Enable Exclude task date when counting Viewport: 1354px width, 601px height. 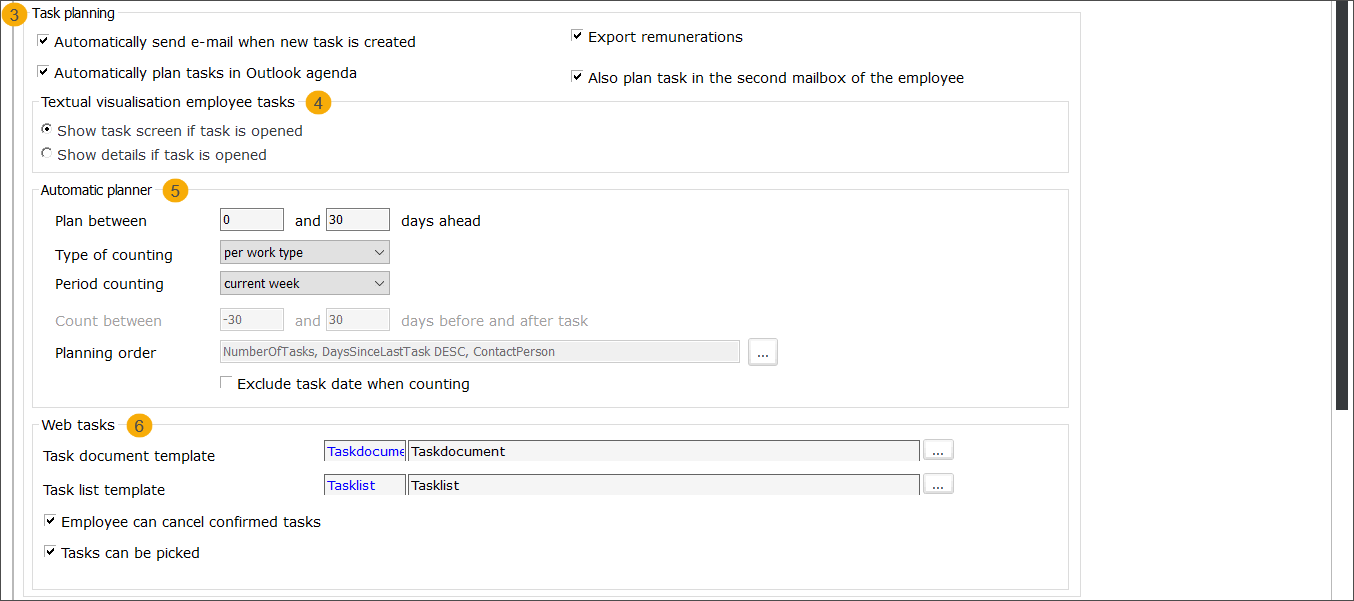226,383
